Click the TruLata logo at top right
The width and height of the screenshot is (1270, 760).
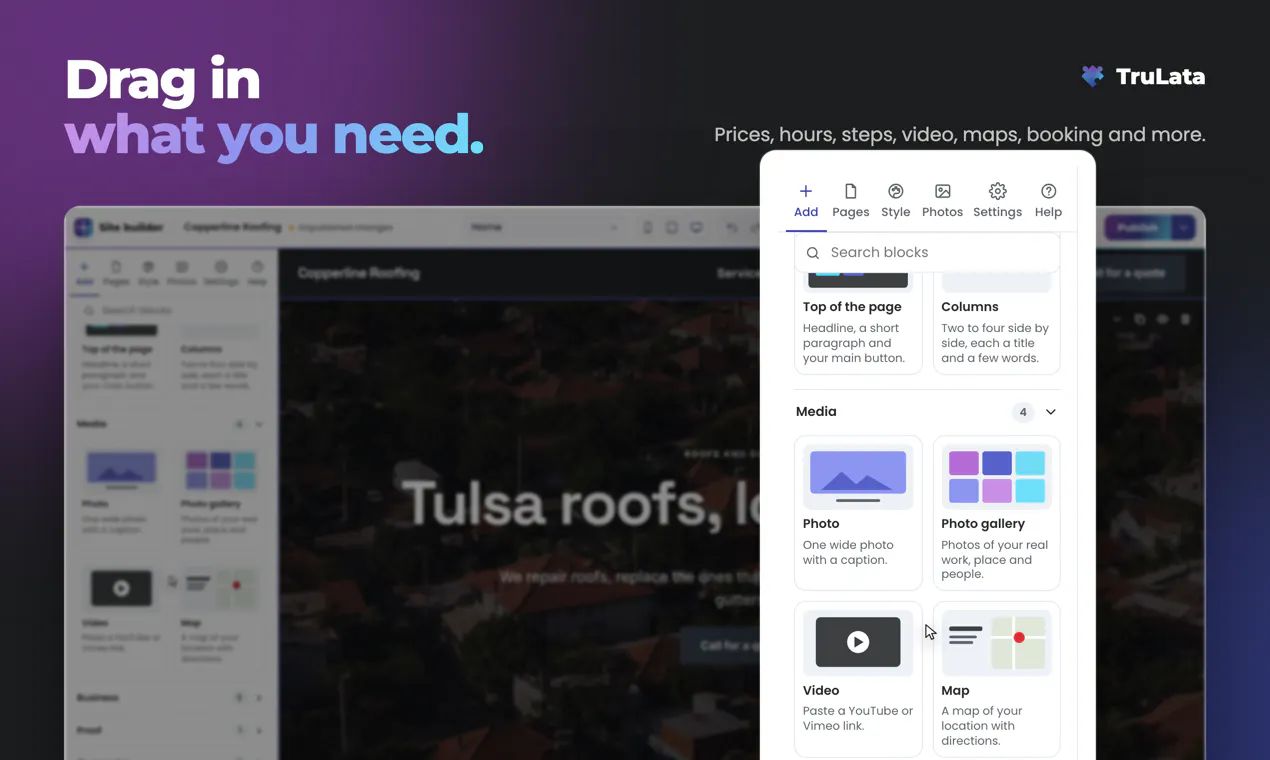(x=1143, y=76)
